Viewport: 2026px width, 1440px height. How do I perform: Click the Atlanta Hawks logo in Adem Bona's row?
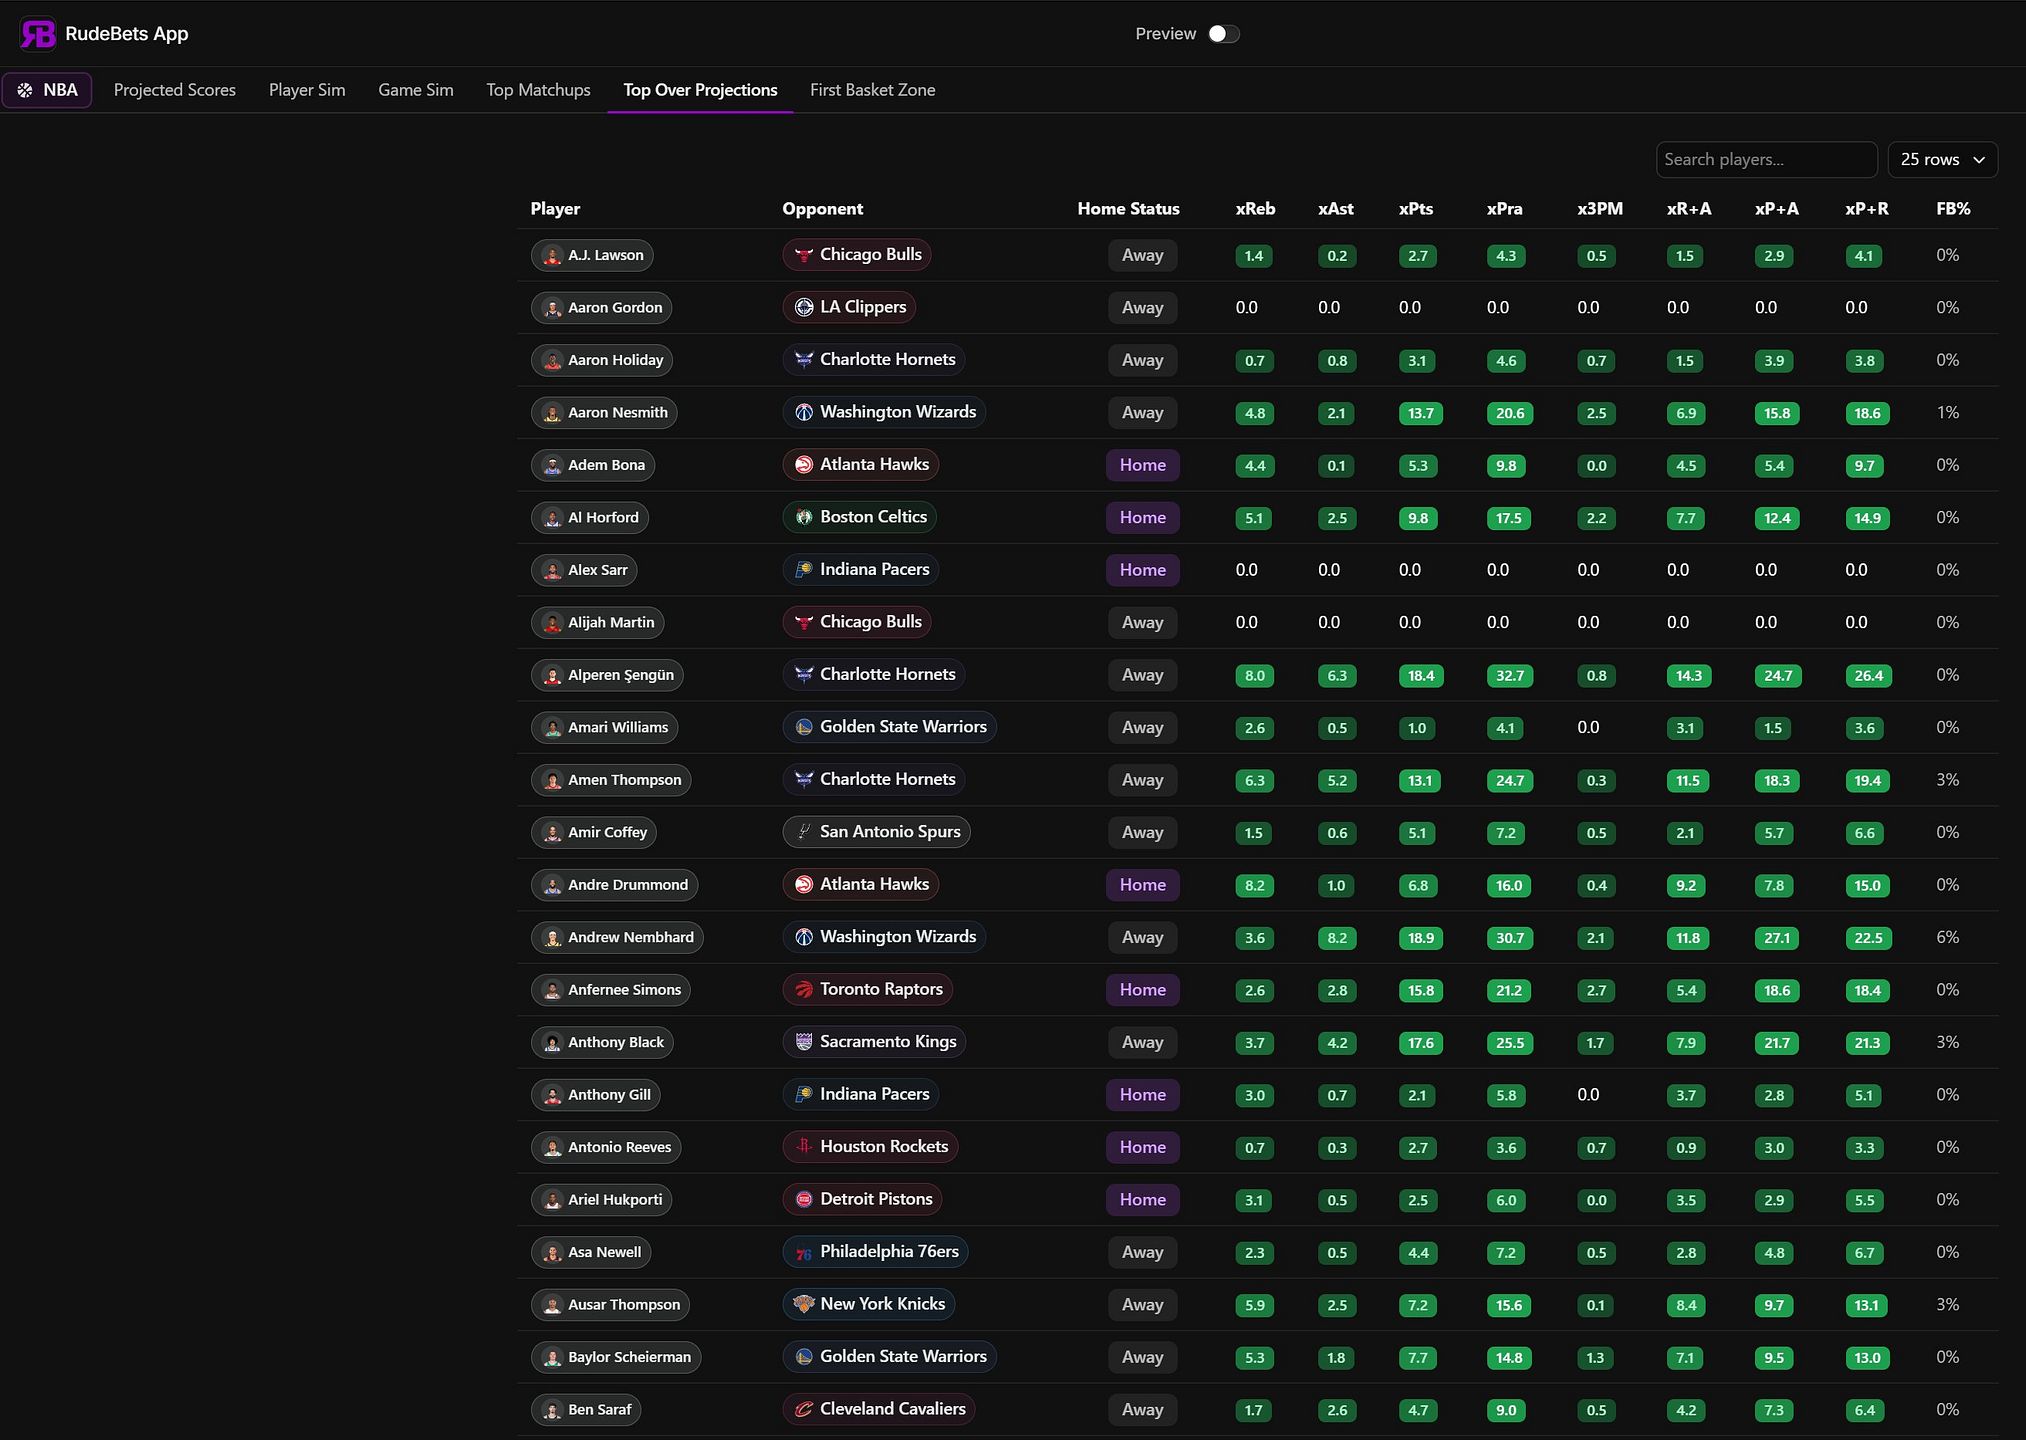(804, 465)
